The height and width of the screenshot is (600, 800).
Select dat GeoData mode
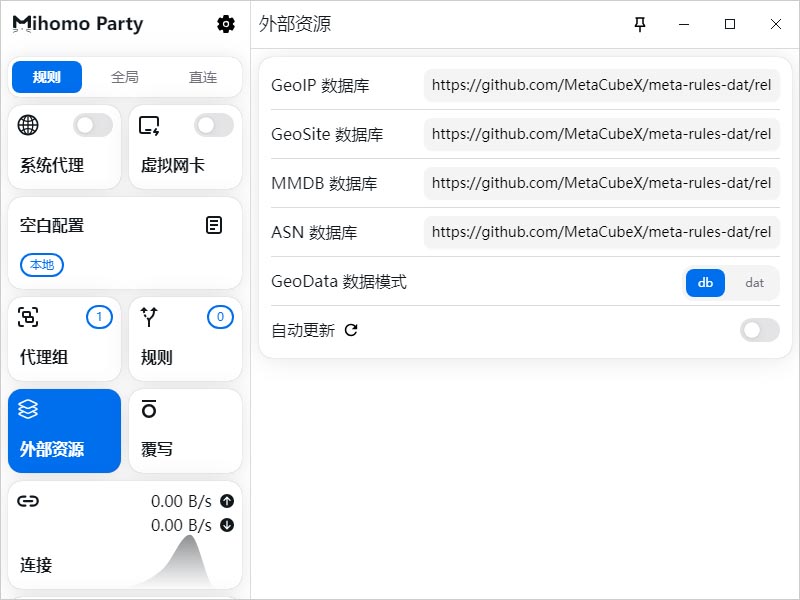pos(754,283)
